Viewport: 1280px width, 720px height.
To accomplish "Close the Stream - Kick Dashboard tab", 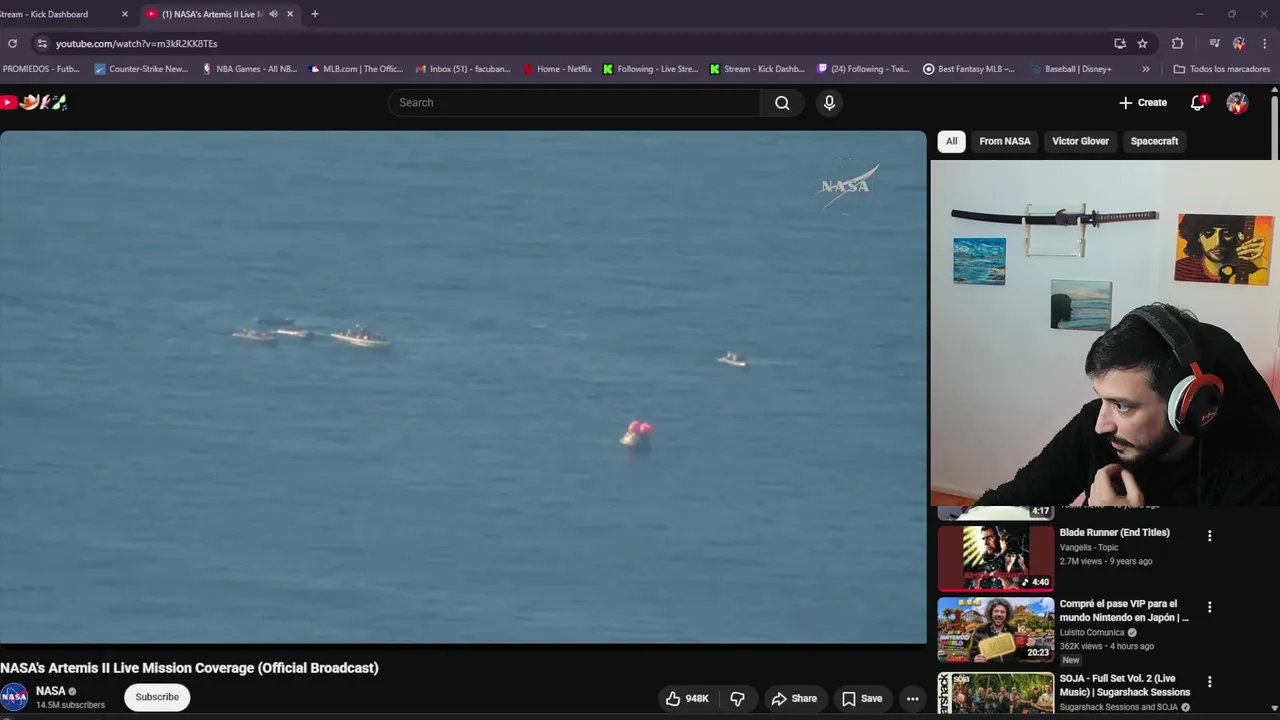I will click(x=125, y=14).
